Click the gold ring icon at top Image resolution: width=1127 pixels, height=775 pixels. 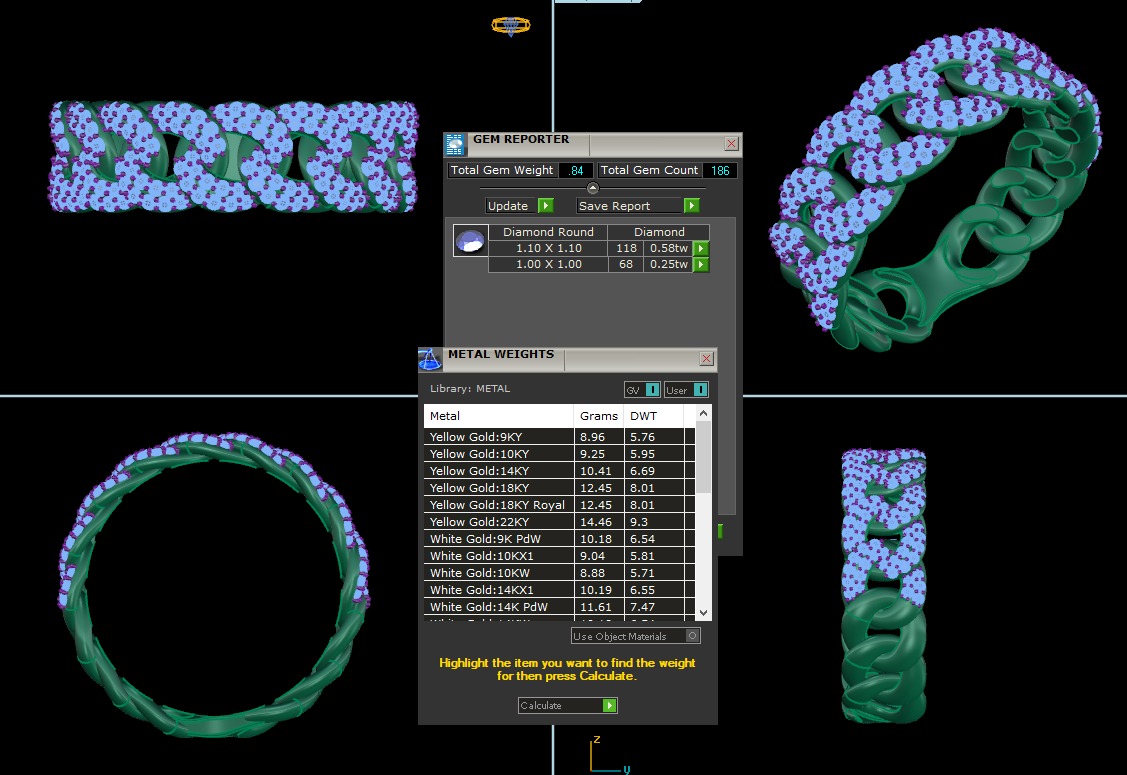pyautogui.click(x=511, y=26)
